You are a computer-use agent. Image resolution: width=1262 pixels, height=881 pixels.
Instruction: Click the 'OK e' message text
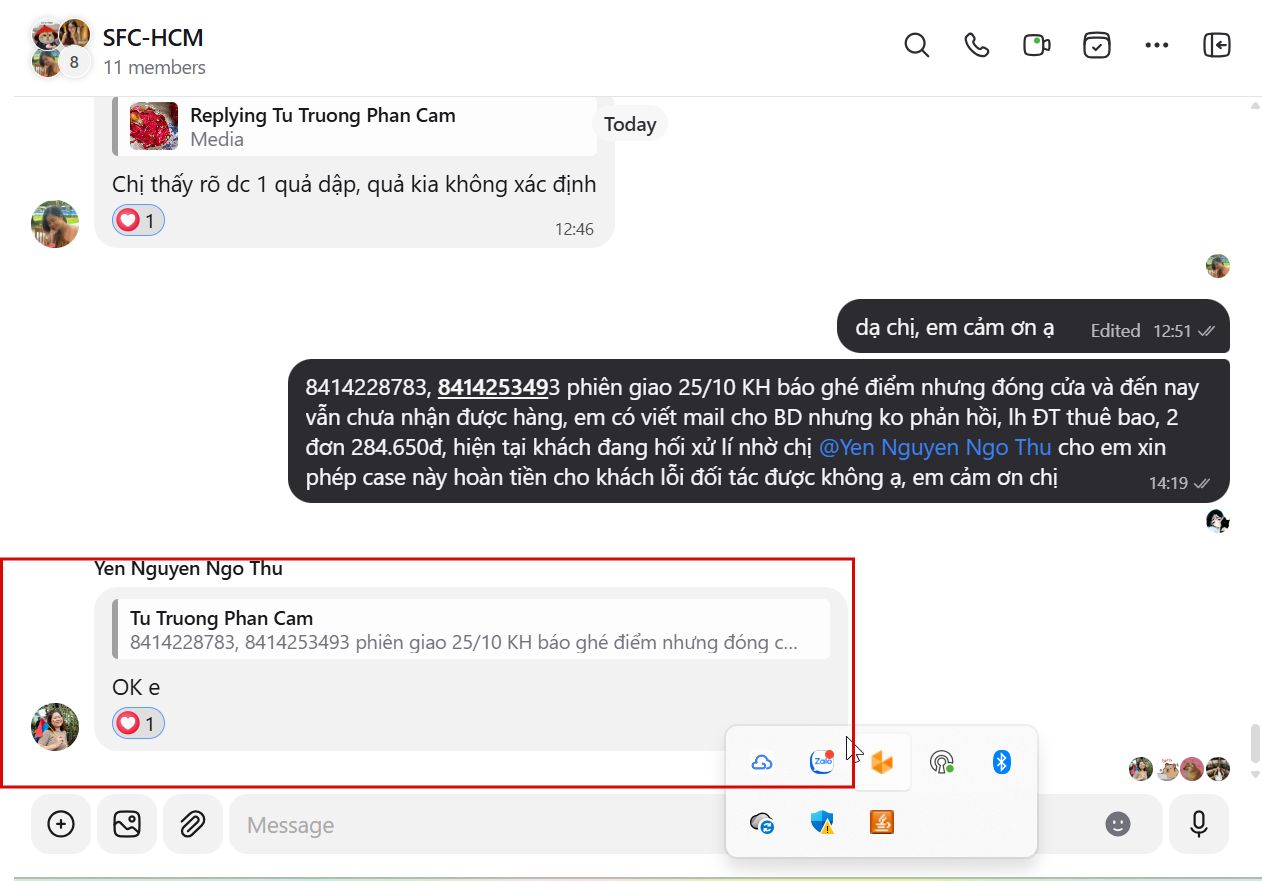click(136, 687)
